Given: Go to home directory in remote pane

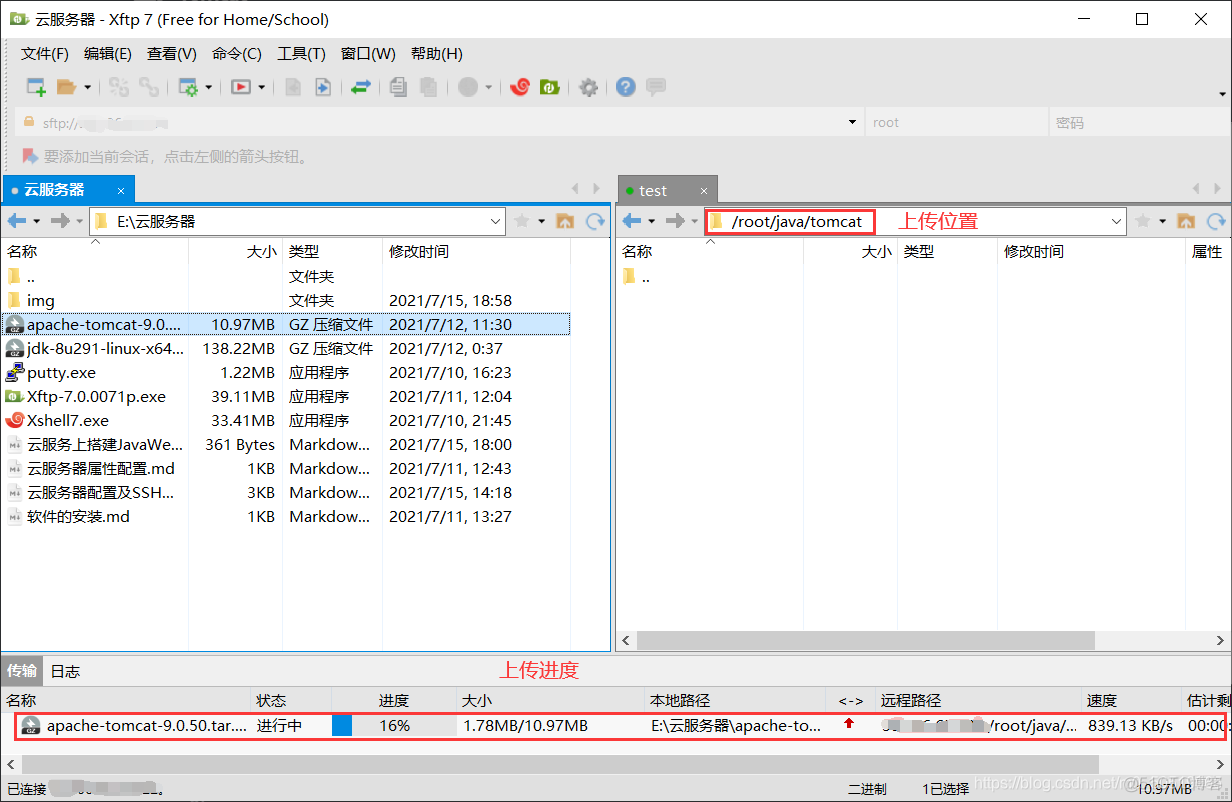Looking at the screenshot, I should (x=1186, y=221).
